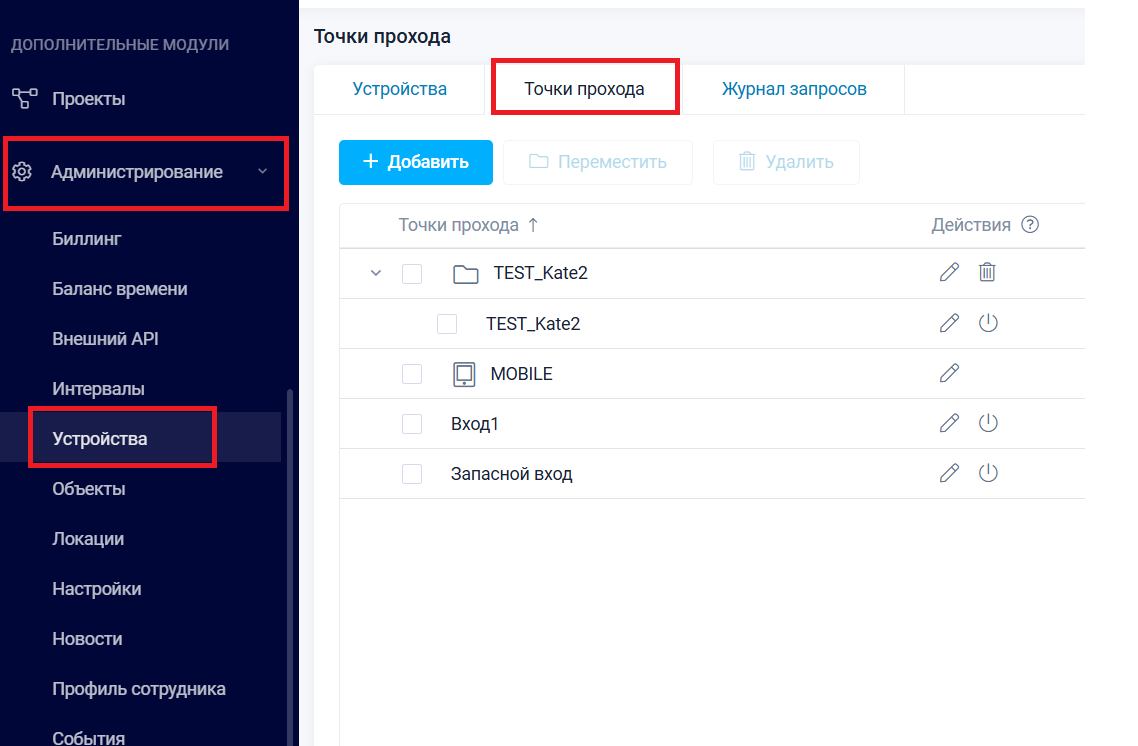Open the Проекты module in sidebar
Image resolution: width=1138 pixels, height=746 pixels.
(88, 99)
